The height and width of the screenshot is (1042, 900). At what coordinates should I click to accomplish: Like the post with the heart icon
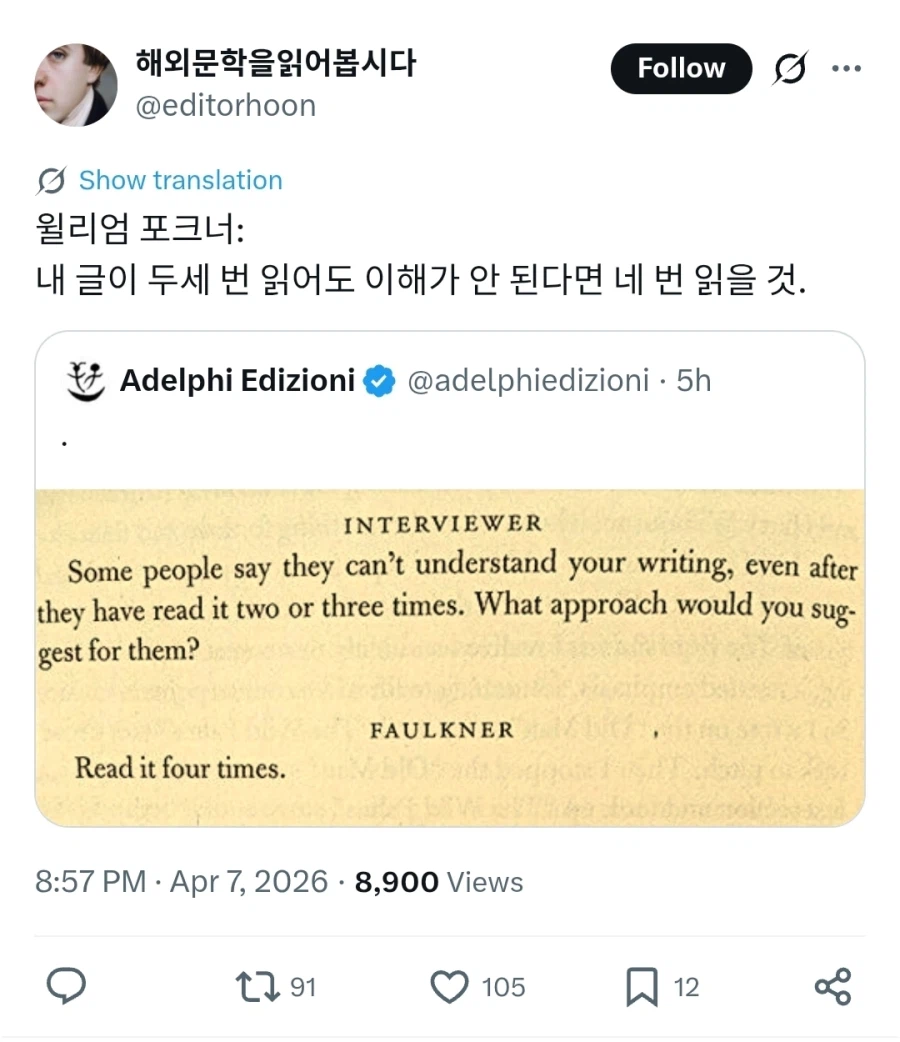pos(450,988)
